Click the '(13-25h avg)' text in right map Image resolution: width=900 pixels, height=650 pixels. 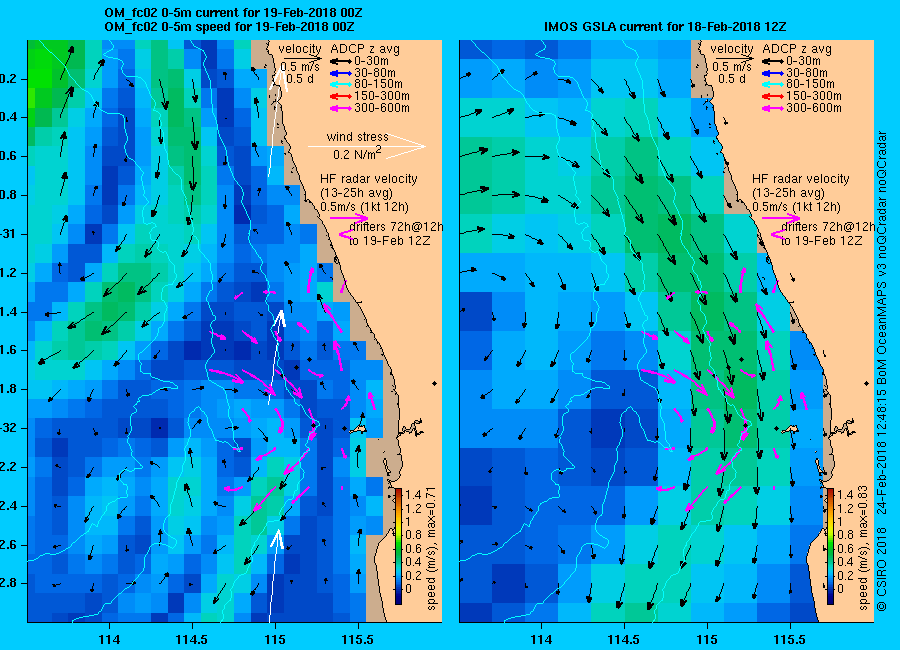click(x=789, y=193)
